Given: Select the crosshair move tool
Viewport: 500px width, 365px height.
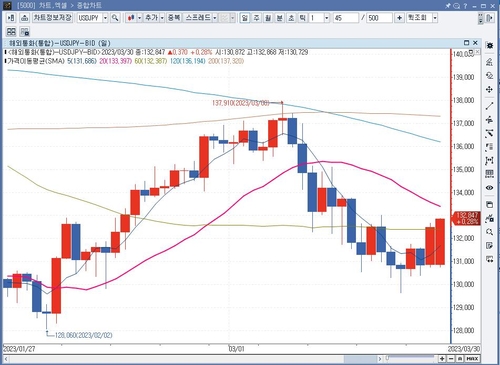Looking at the screenshot, I should (x=489, y=89).
